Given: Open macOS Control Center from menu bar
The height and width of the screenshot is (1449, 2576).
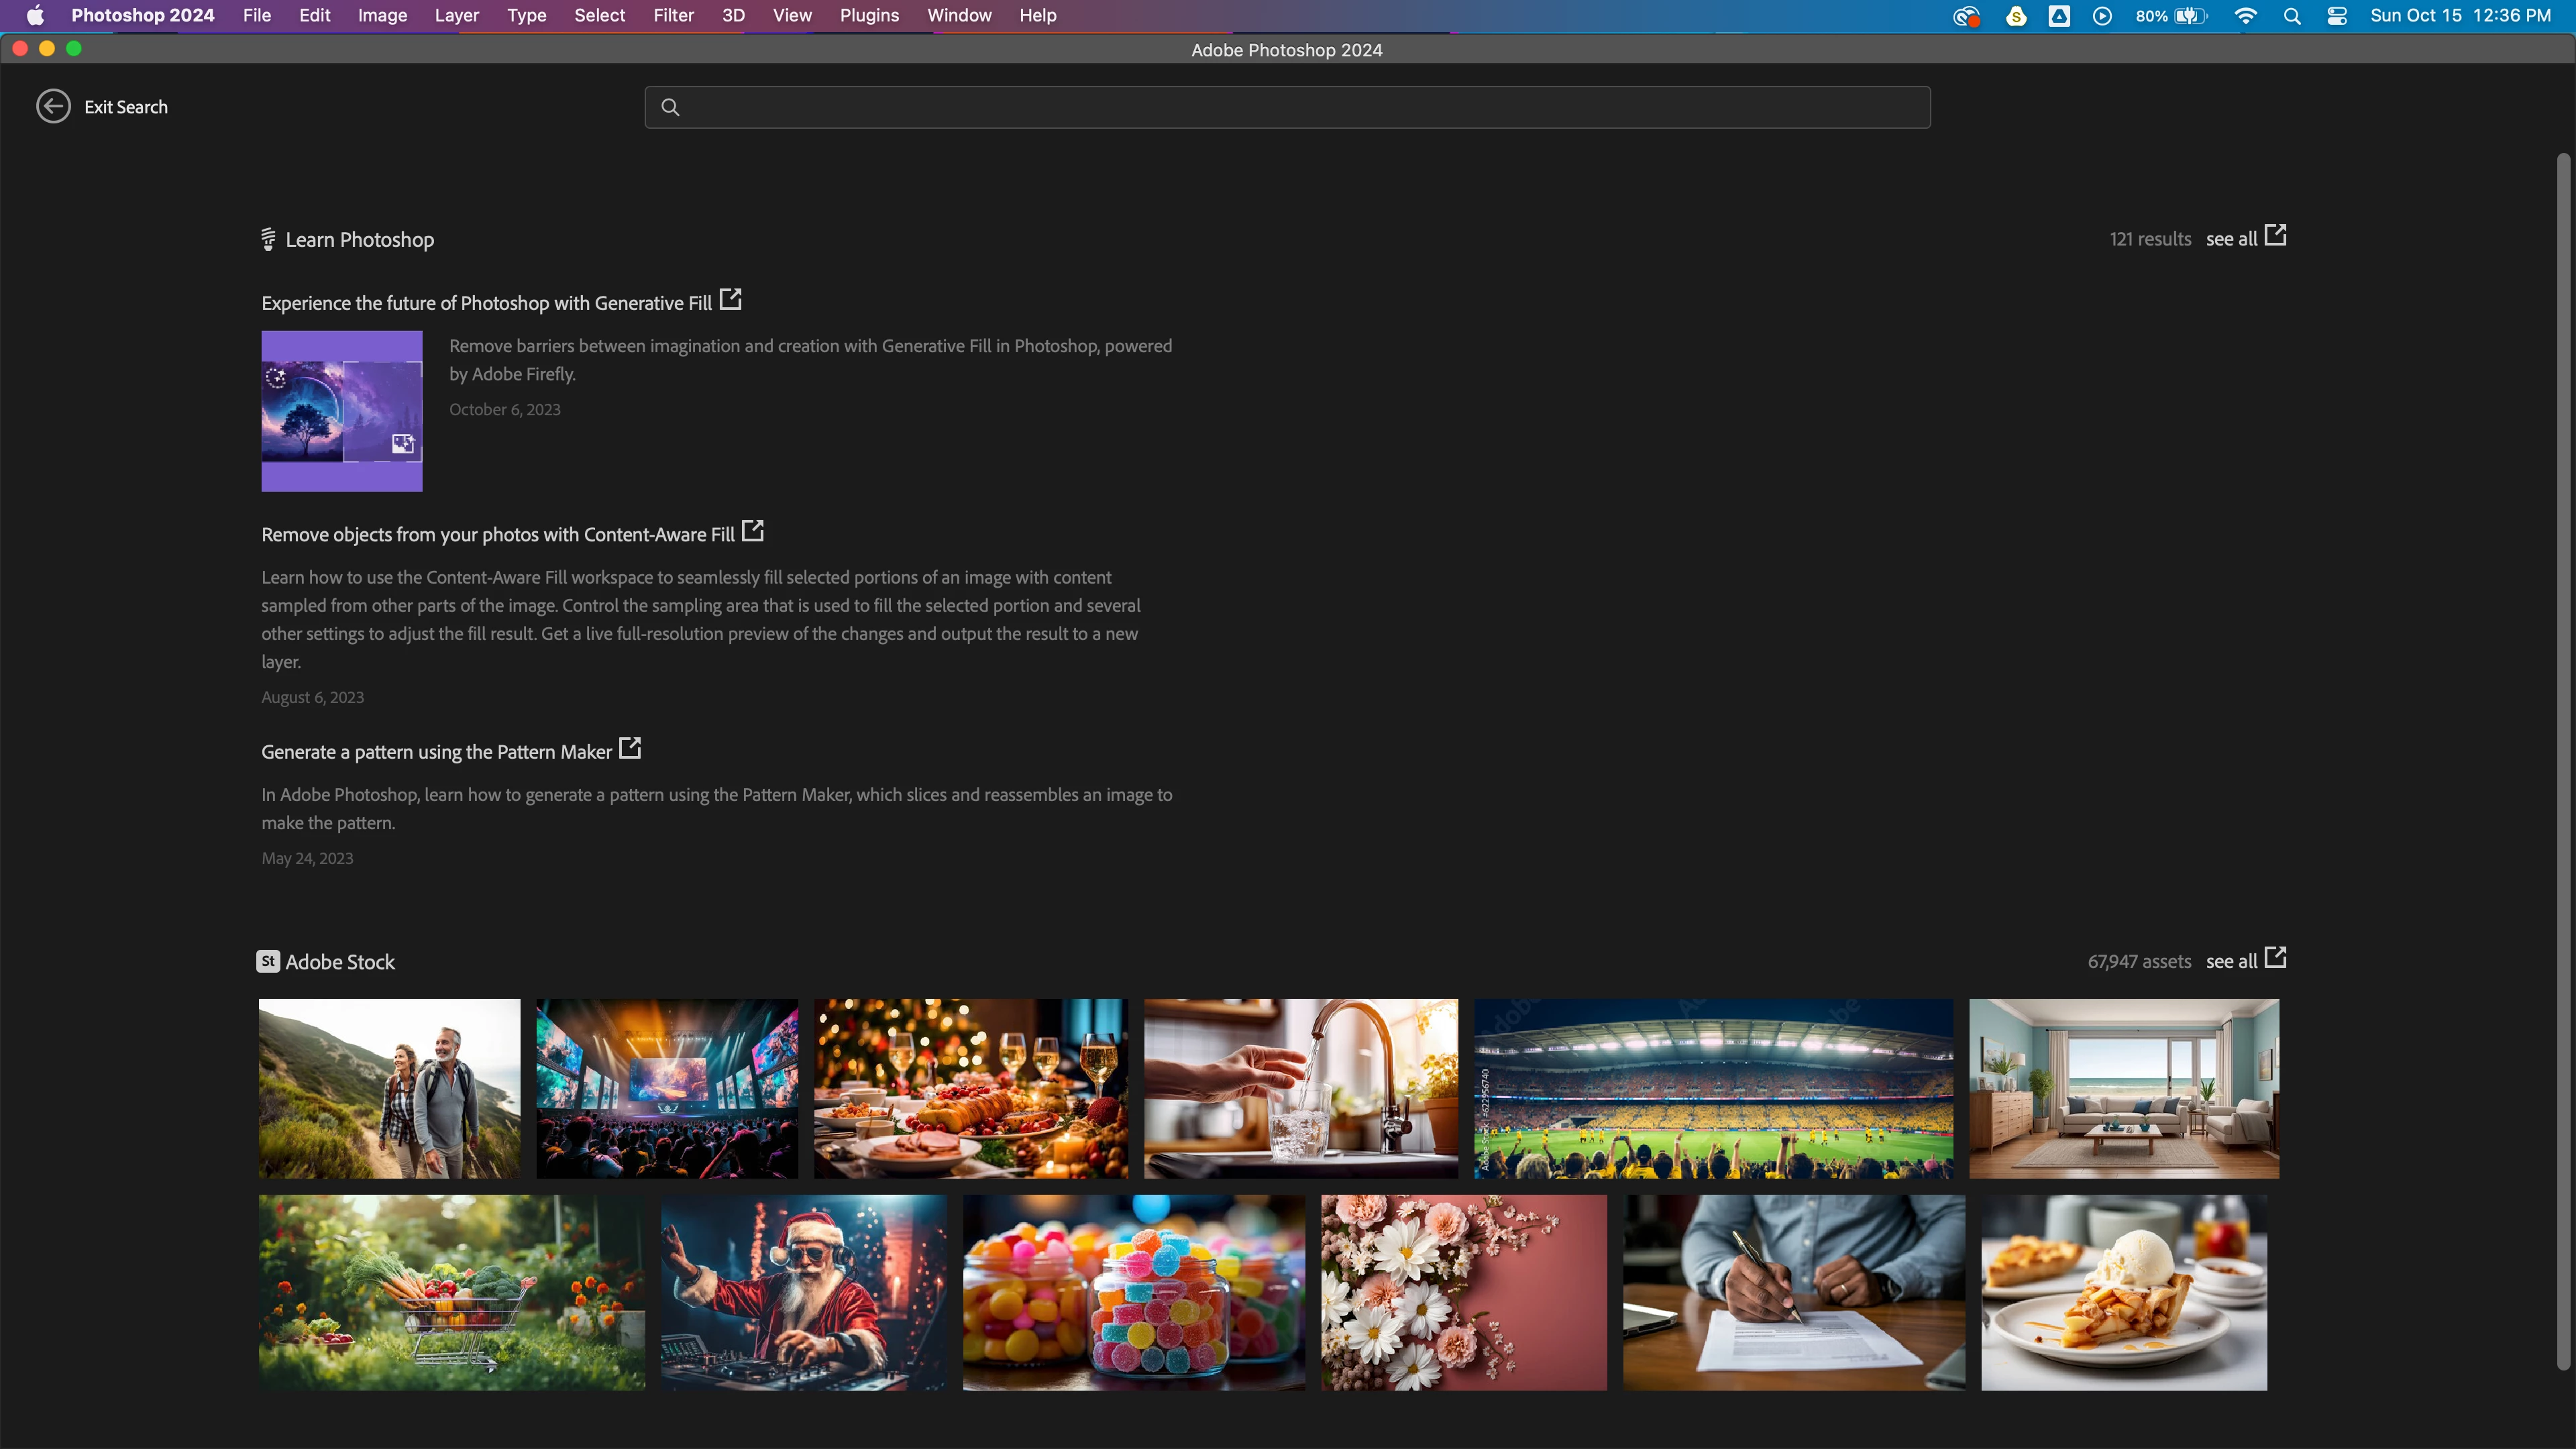Looking at the screenshot, I should [2337, 15].
